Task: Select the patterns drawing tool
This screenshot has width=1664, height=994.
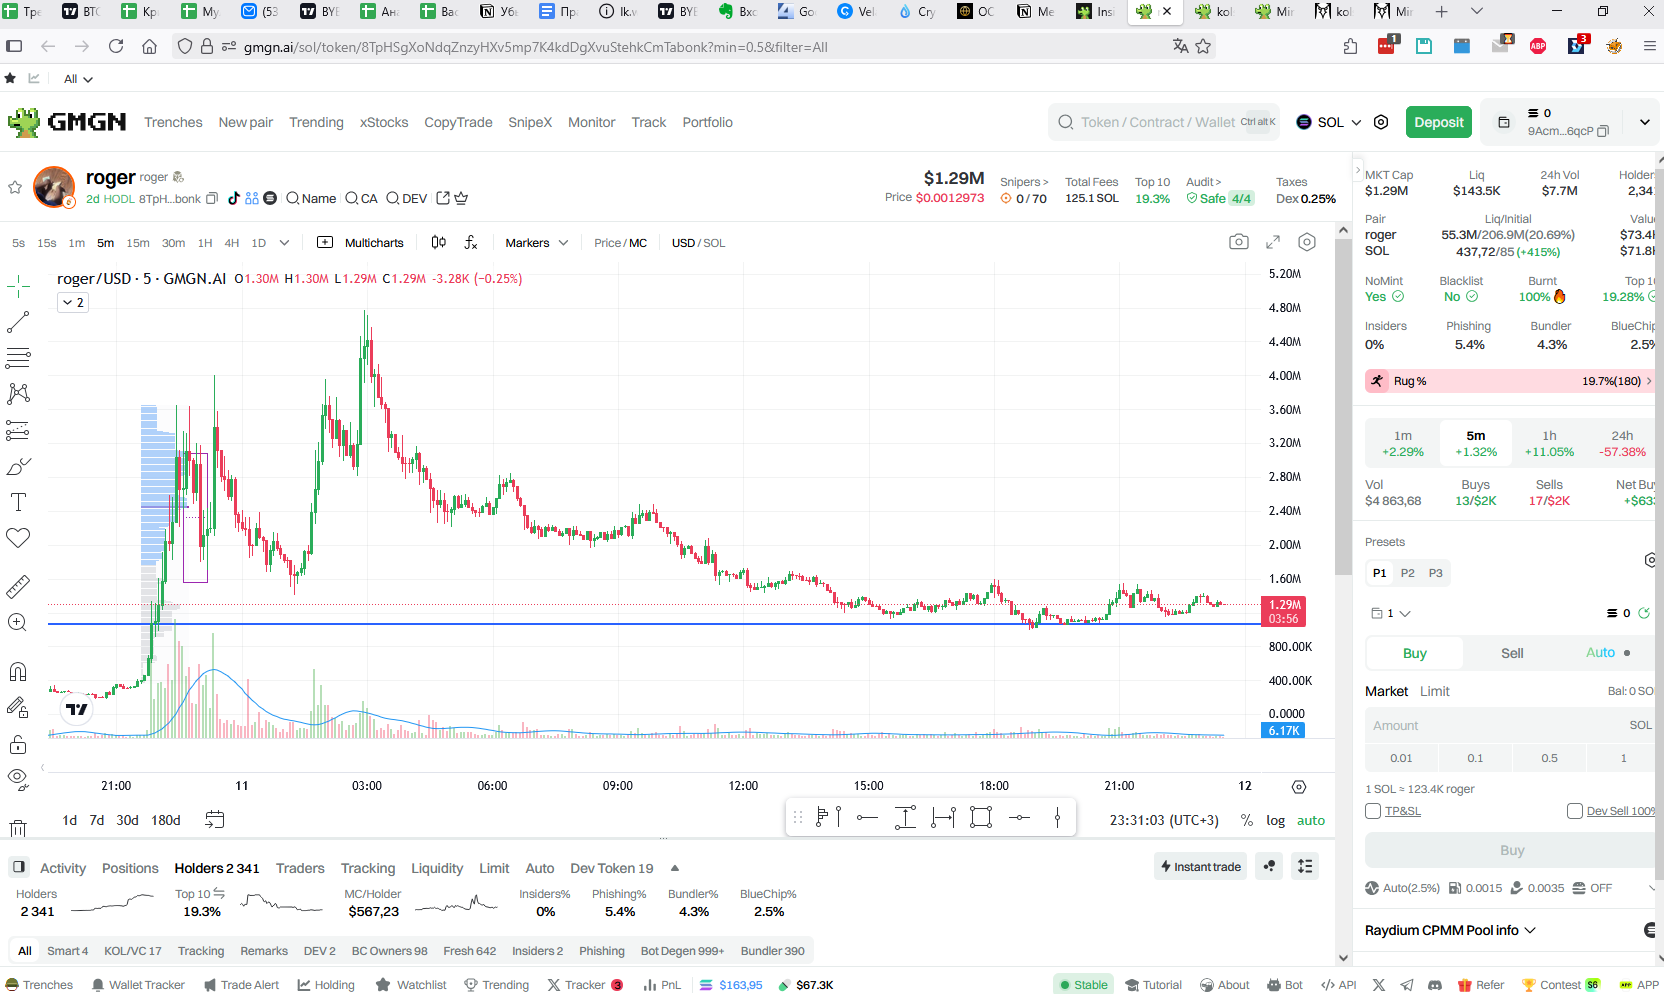Action: tap(18, 394)
